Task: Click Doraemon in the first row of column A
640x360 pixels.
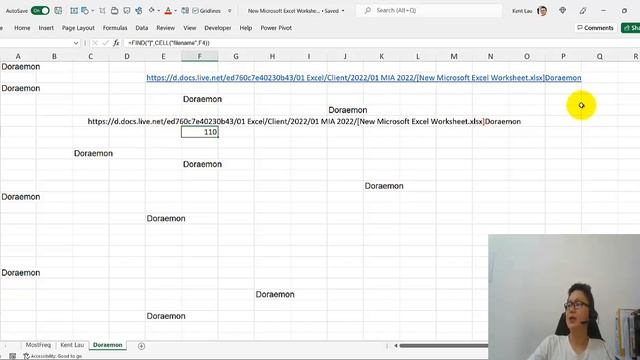Action: (x=20, y=67)
